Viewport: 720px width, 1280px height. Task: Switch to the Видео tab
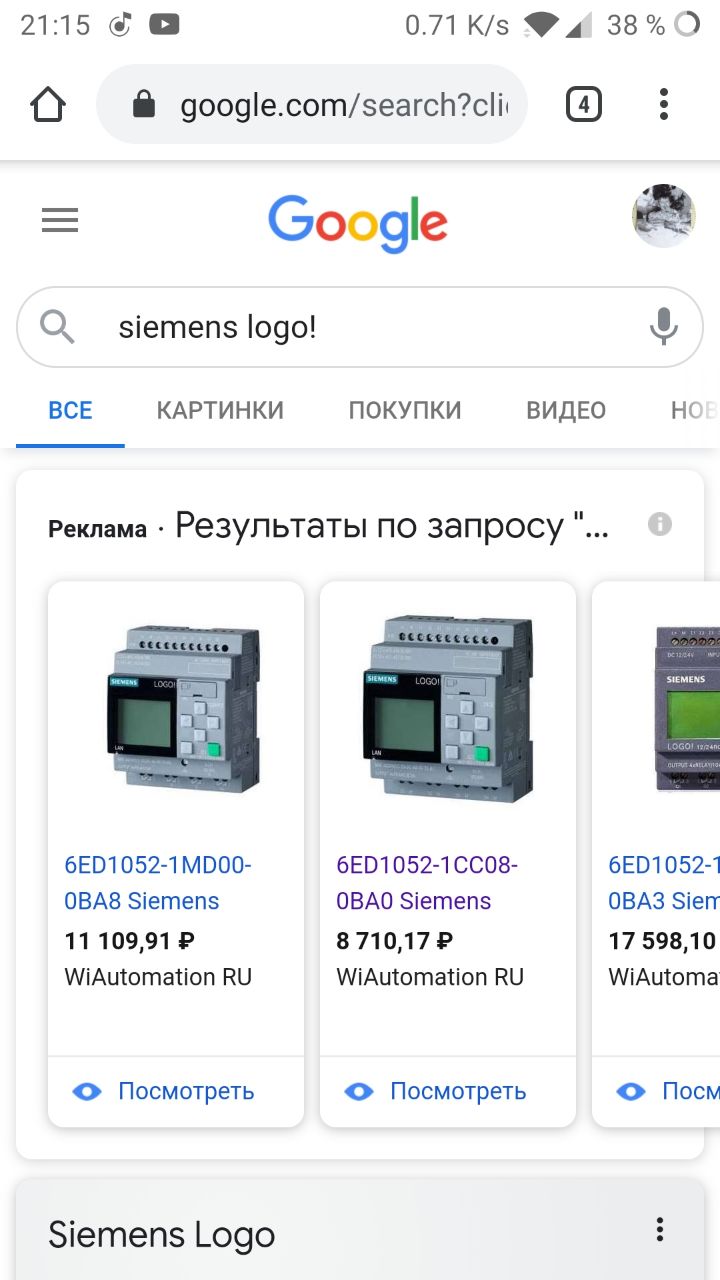(x=566, y=410)
